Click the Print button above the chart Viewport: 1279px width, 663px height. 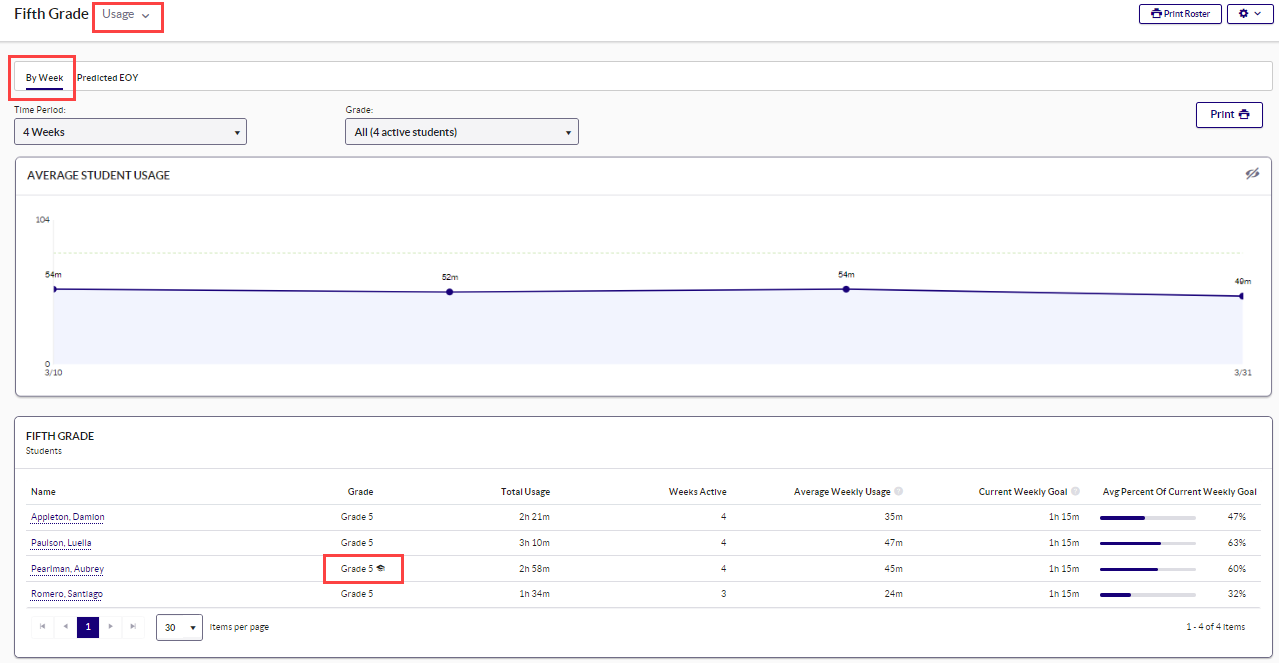pyautogui.click(x=1229, y=114)
